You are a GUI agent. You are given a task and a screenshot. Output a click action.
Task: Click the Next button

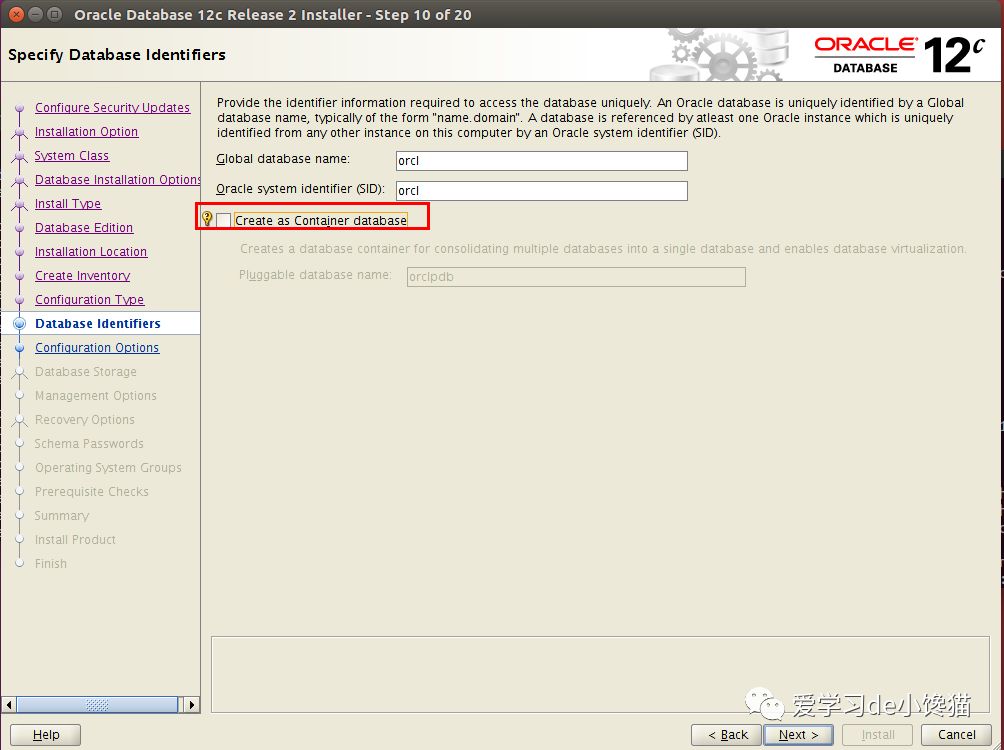click(x=798, y=735)
